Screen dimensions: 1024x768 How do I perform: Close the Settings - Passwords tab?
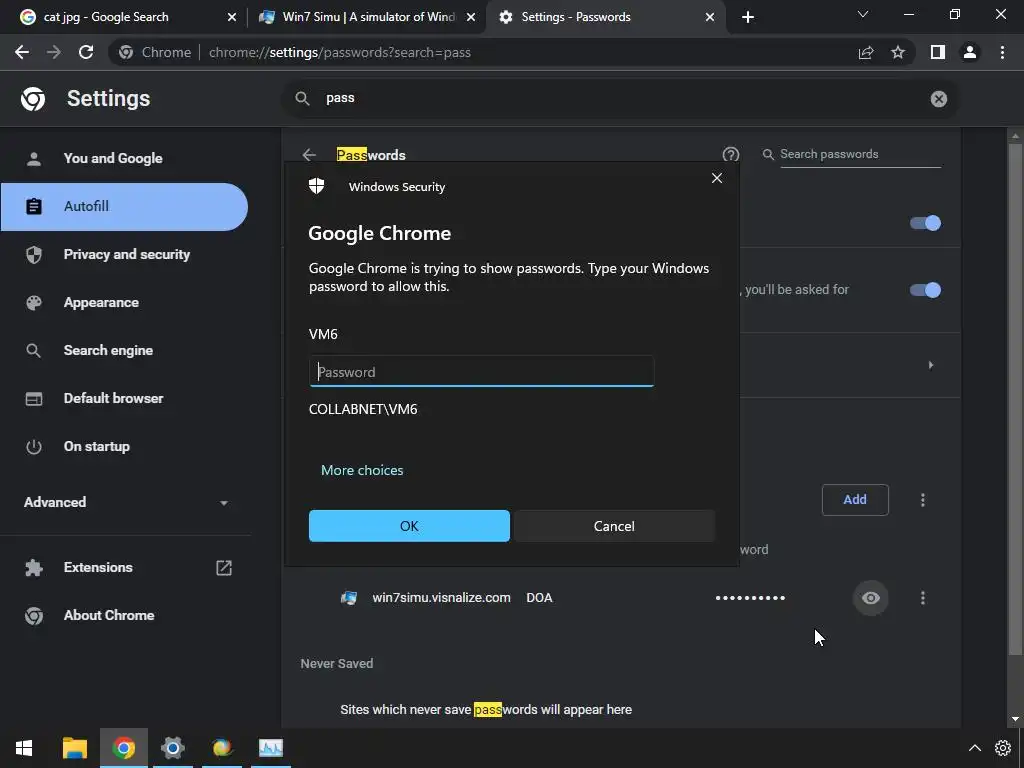tap(710, 17)
